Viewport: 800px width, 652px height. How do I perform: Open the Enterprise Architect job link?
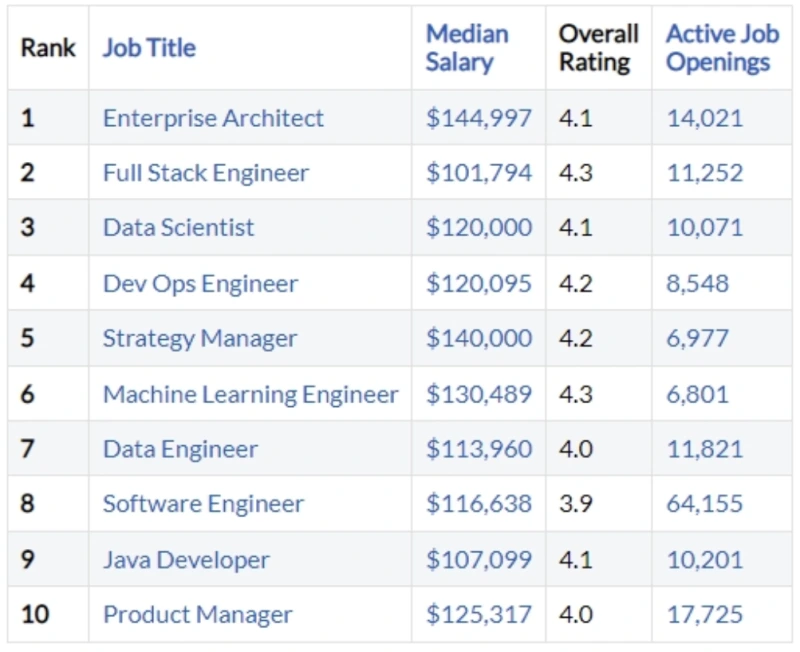click(213, 118)
